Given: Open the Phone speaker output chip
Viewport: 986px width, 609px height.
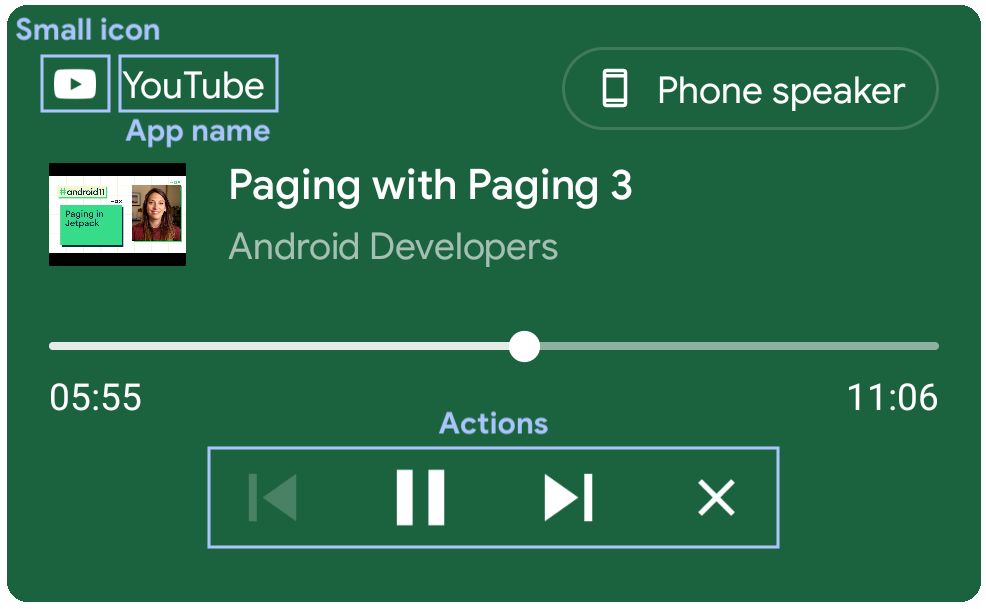Looking at the screenshot, I should (x=750, y=90).
